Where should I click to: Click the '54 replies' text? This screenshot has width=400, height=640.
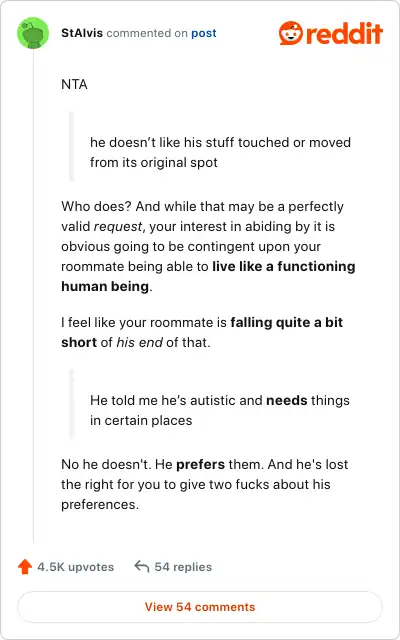pyautogui.click(x=183, y=567)
